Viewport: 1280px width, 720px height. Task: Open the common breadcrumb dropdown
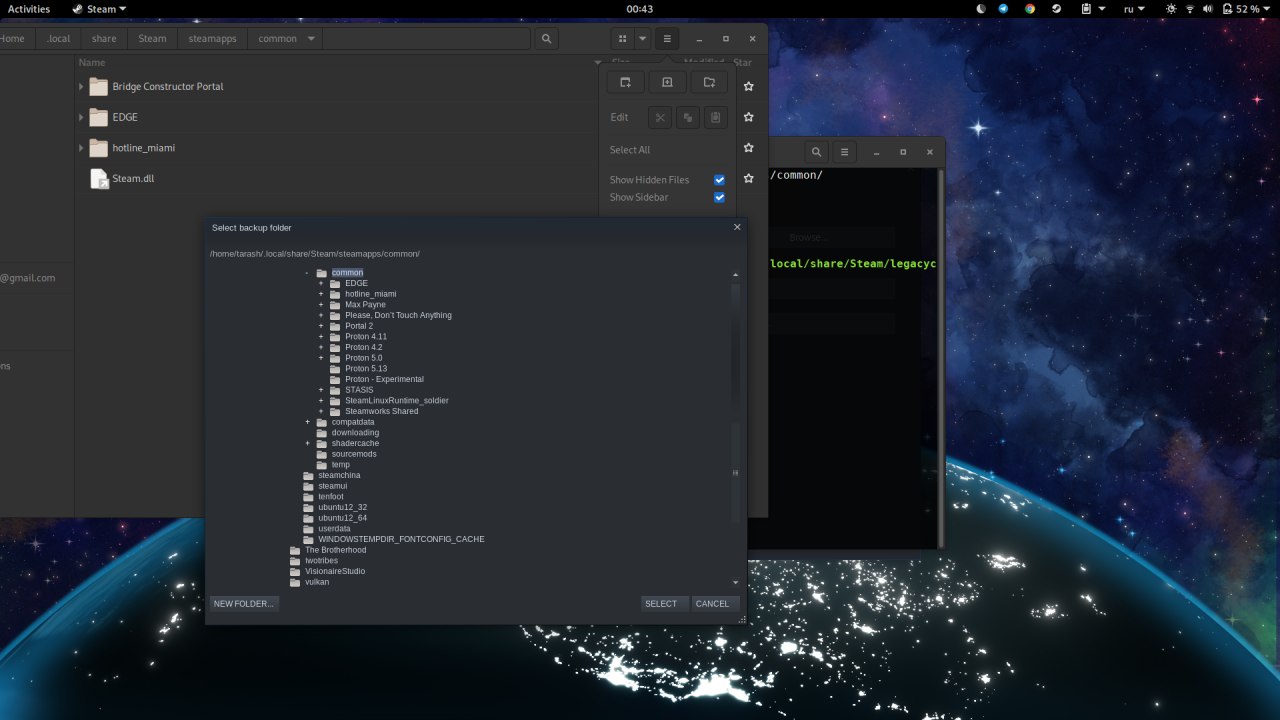(x=311, y=39)
